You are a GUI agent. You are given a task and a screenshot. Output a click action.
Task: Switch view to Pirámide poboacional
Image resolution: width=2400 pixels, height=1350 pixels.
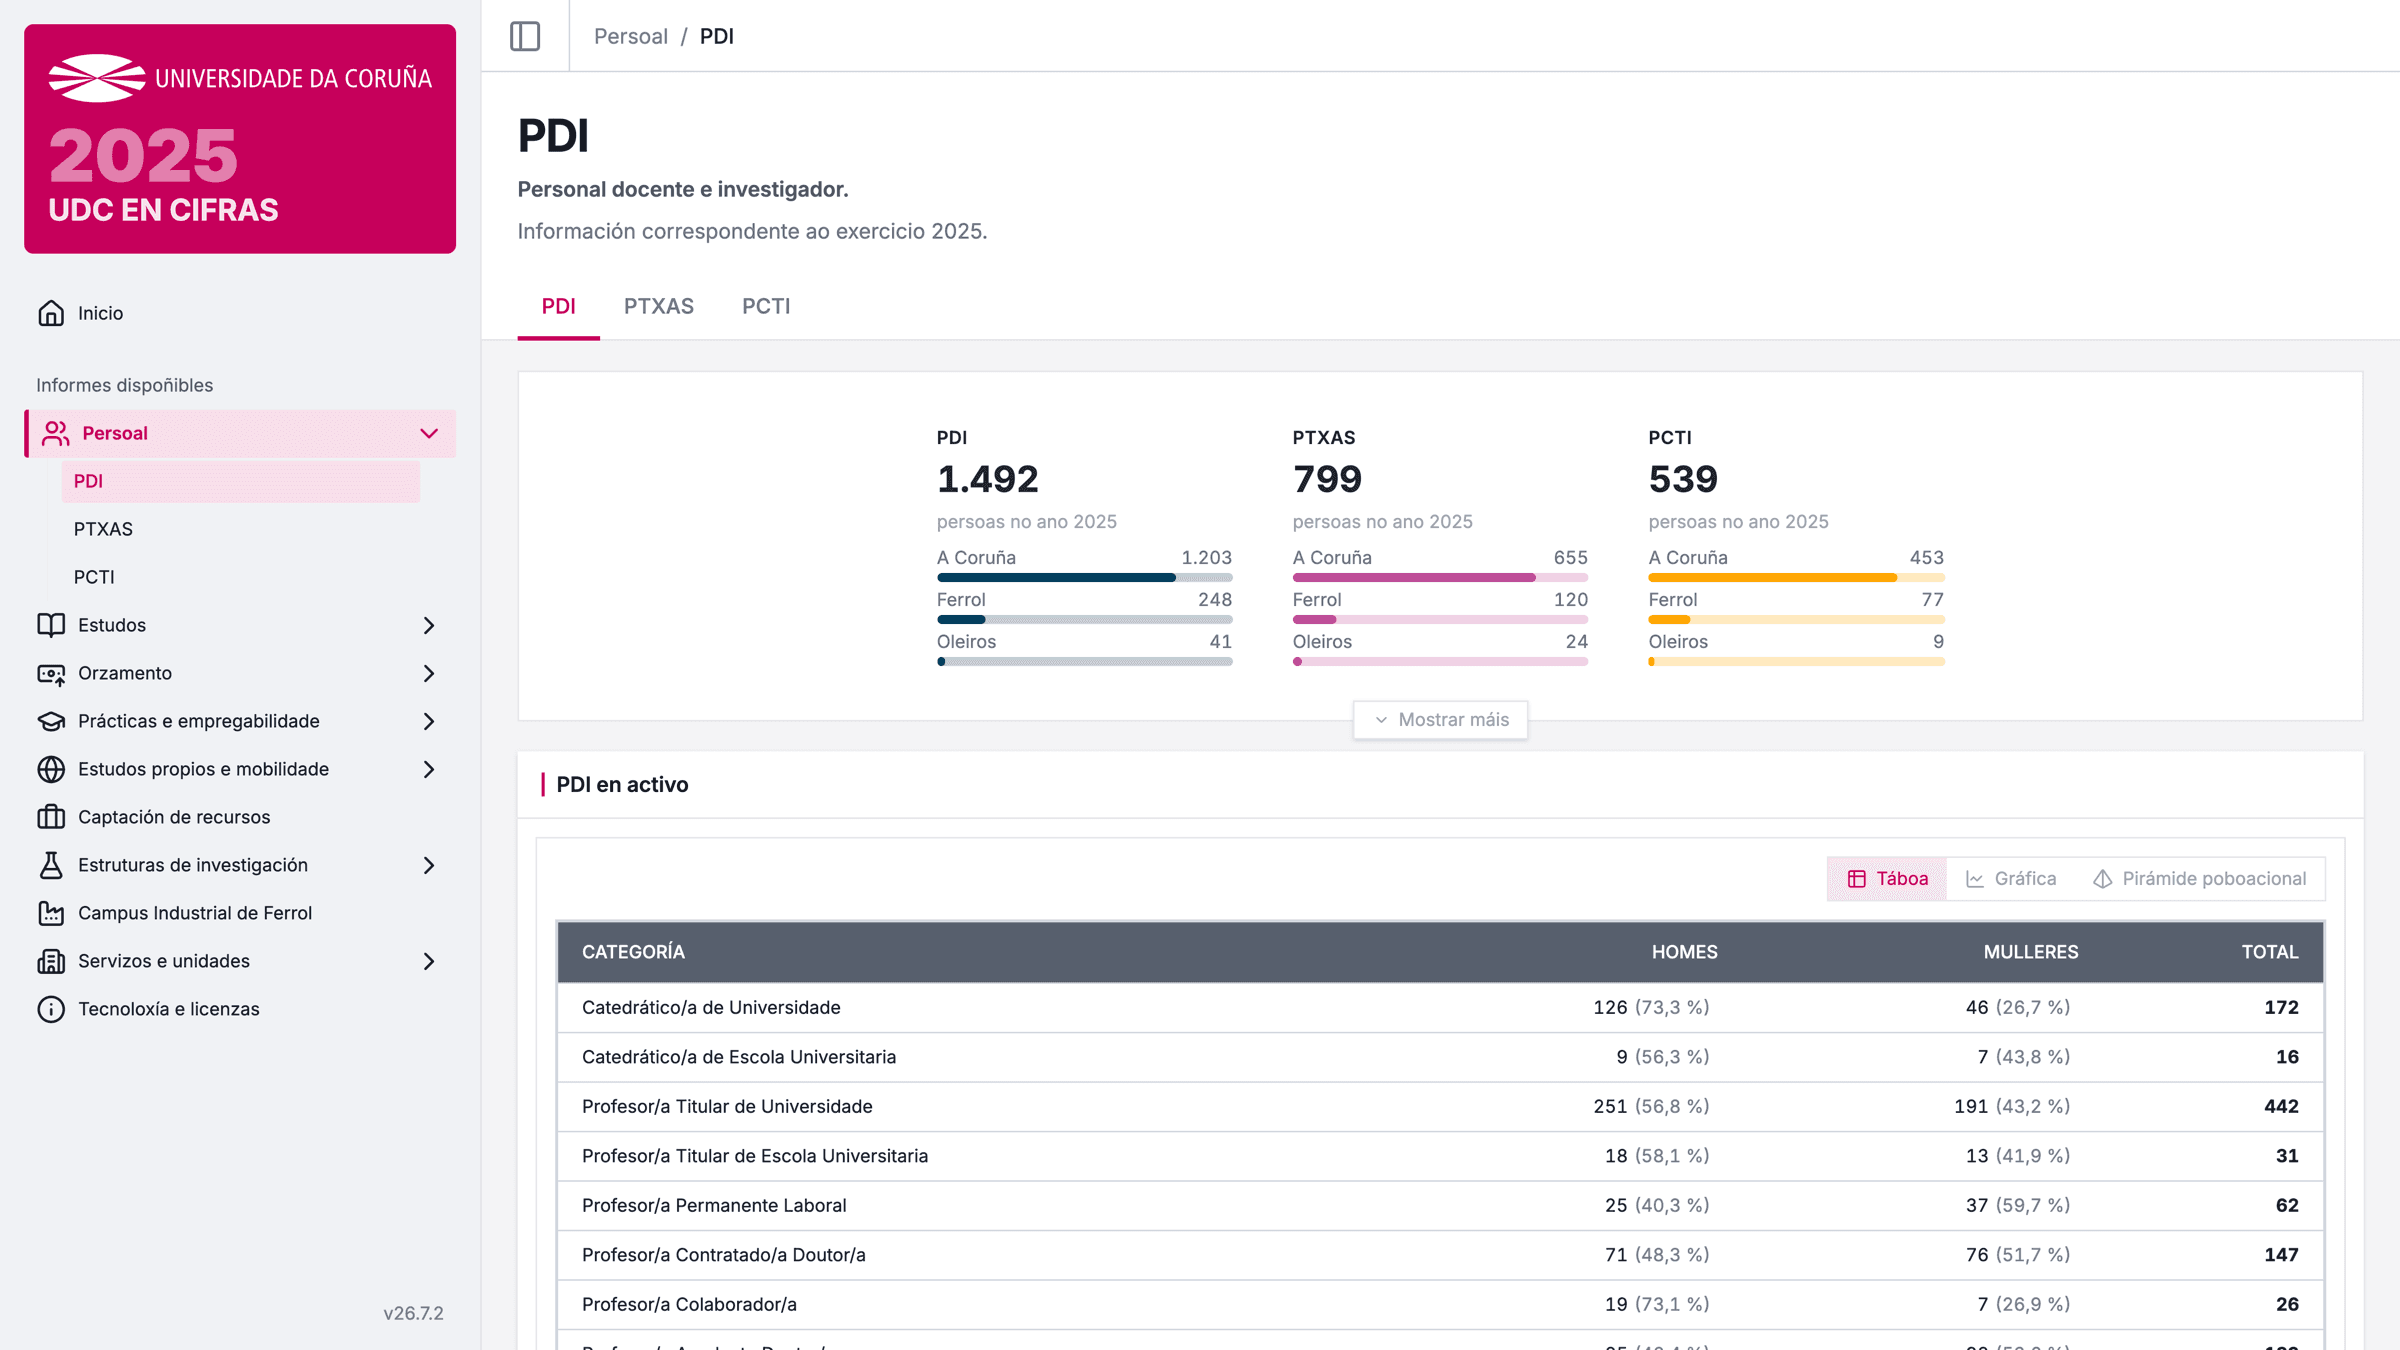coord(2200,879)
